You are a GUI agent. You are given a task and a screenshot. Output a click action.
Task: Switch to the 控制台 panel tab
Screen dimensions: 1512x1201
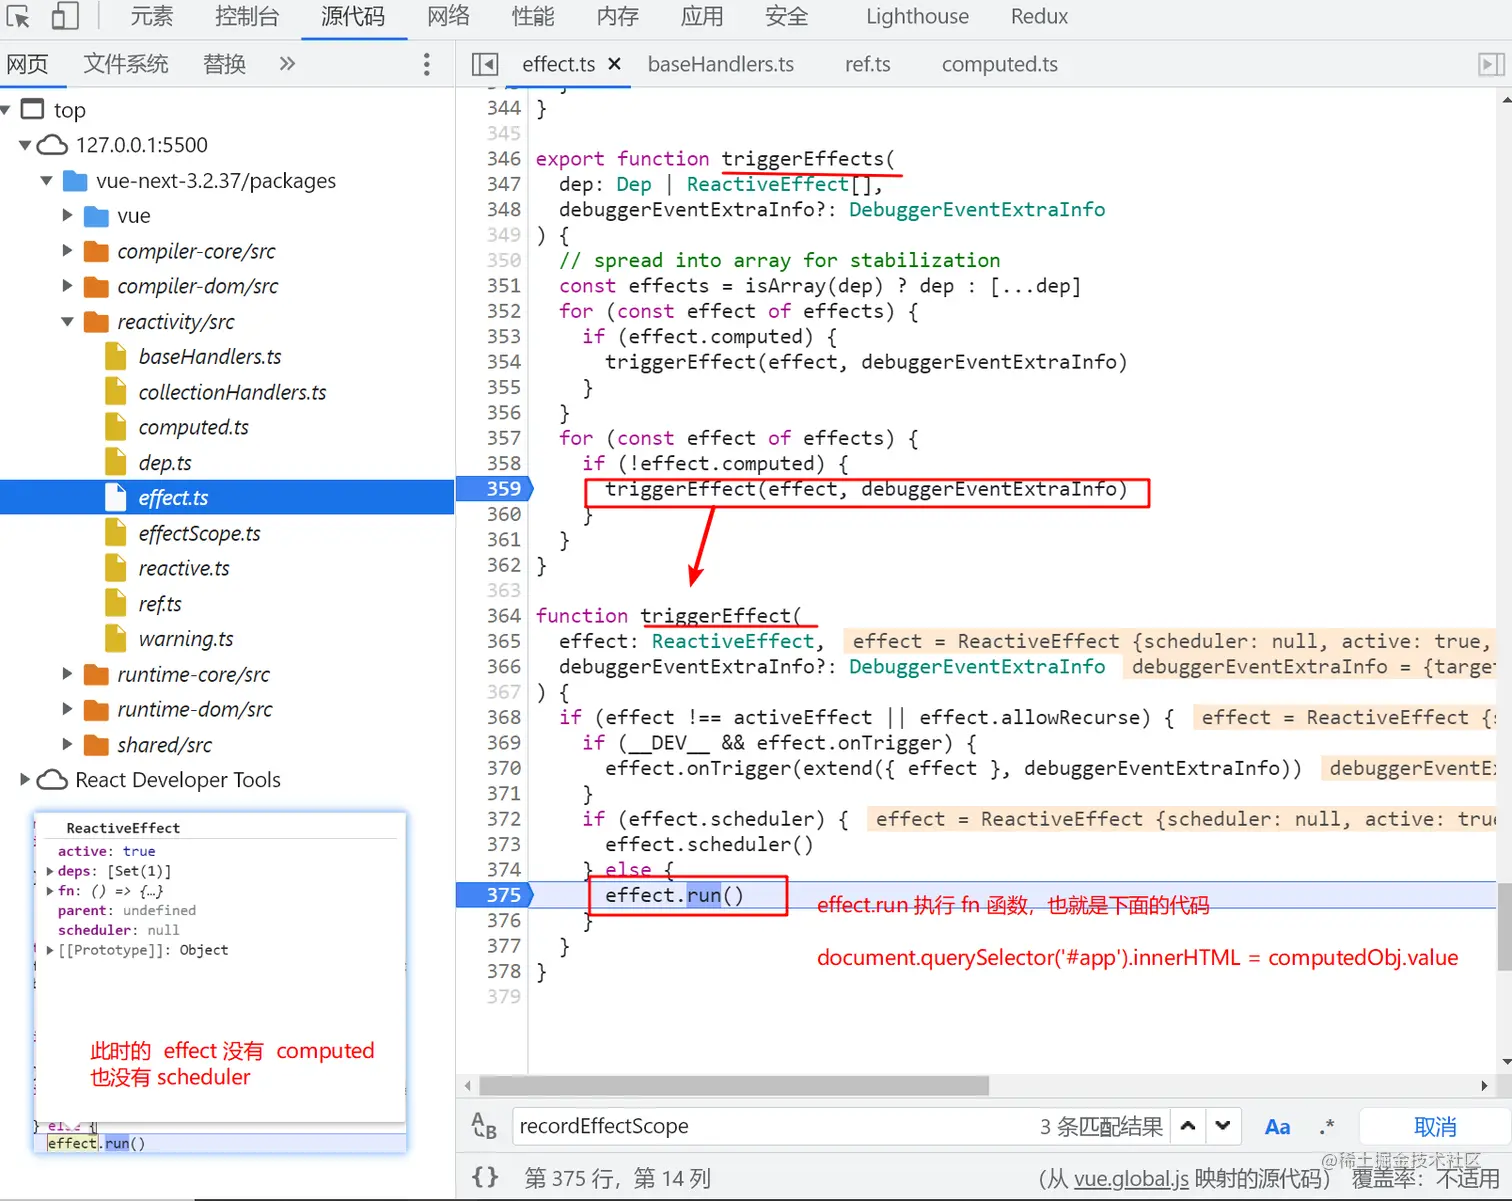click(x=247, y=16)
